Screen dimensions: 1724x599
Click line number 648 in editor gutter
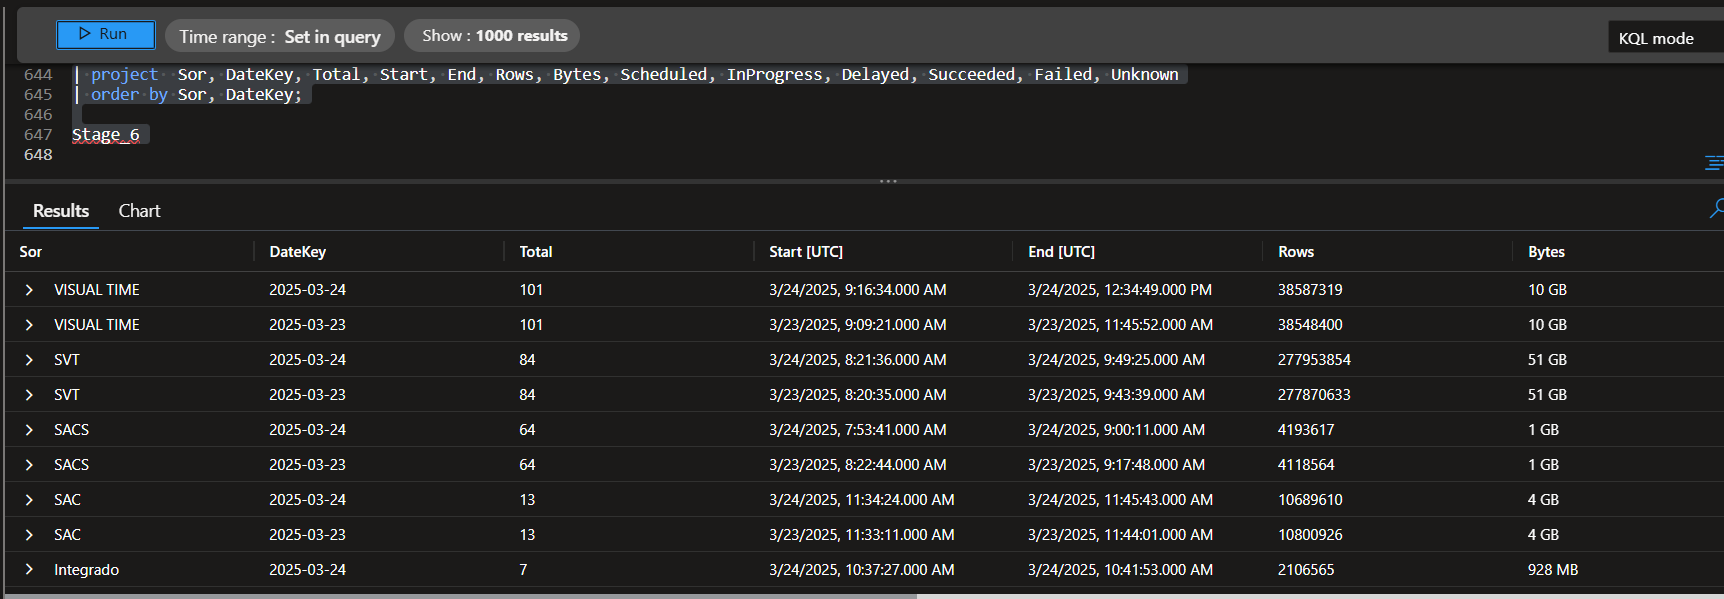[38, 154]
